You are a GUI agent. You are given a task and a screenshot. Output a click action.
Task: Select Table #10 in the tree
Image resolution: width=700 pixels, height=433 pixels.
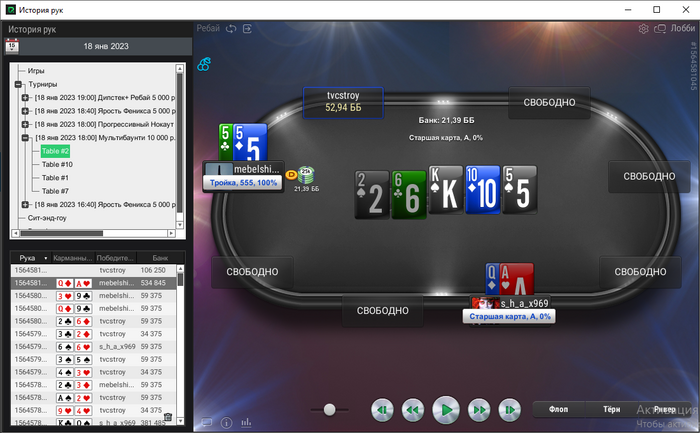point(57,164)
